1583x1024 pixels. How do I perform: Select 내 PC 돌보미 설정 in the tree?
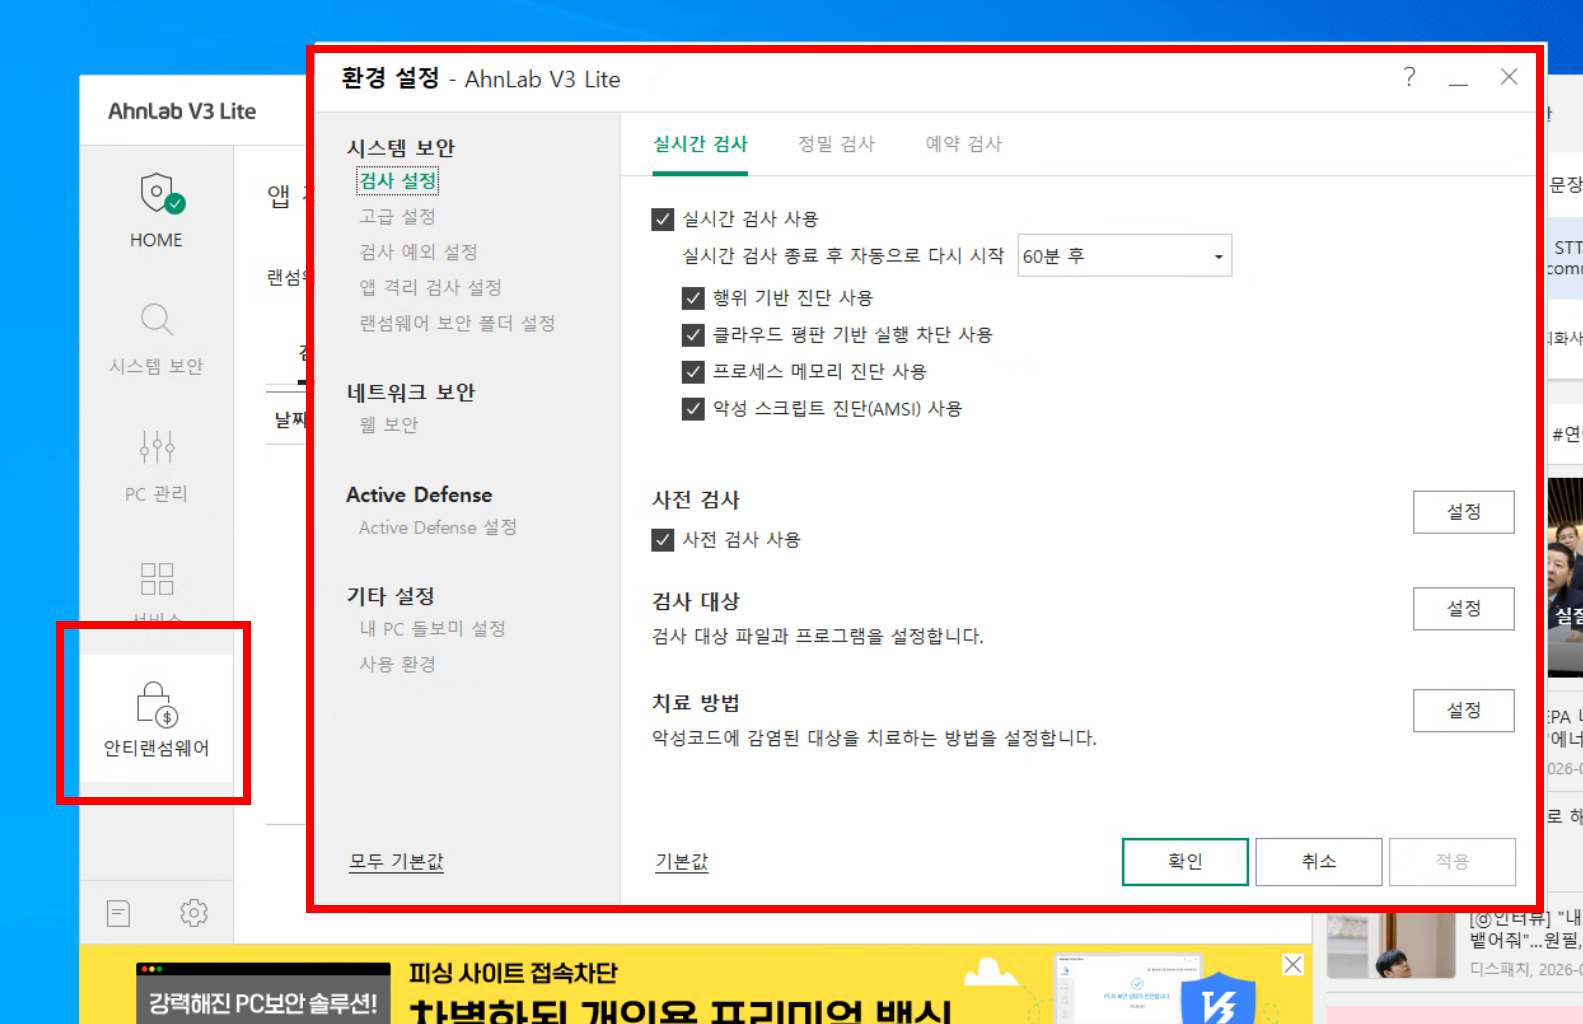(x=433, y=629)
